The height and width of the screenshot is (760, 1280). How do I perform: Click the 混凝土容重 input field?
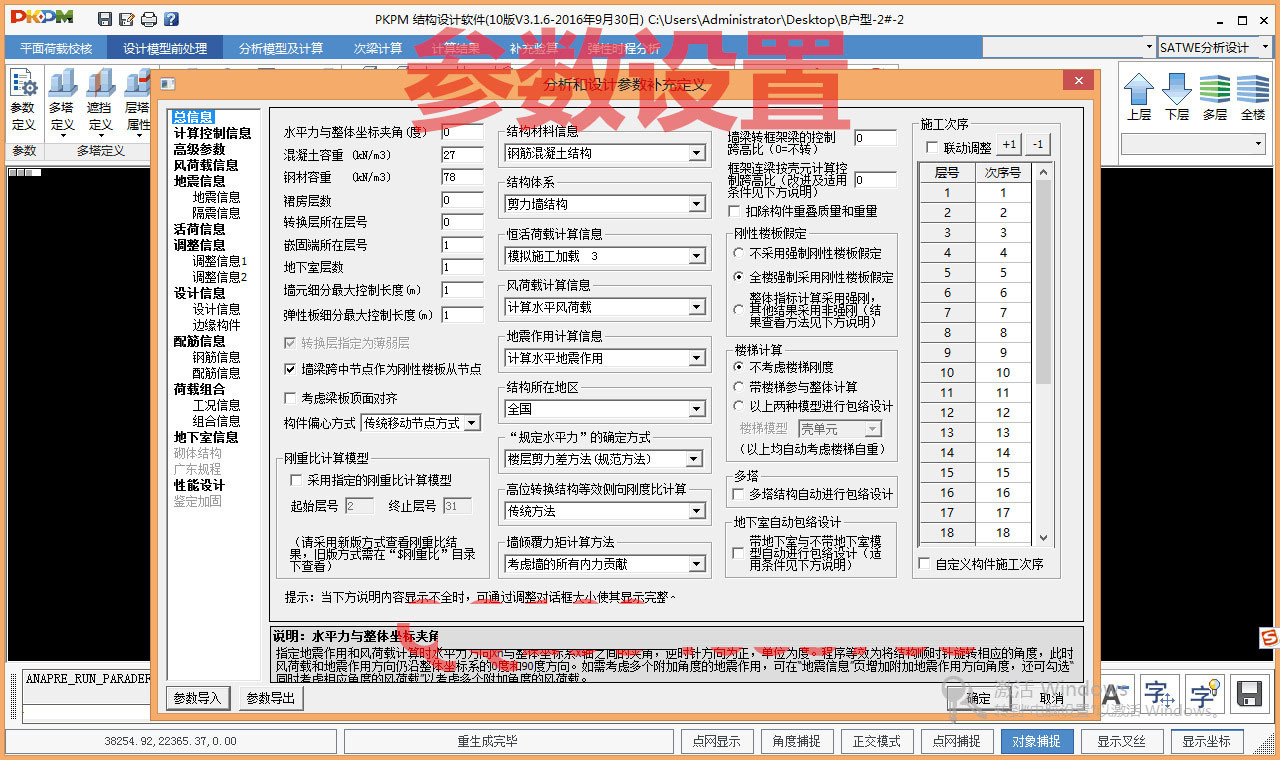[x=461, y=154]
